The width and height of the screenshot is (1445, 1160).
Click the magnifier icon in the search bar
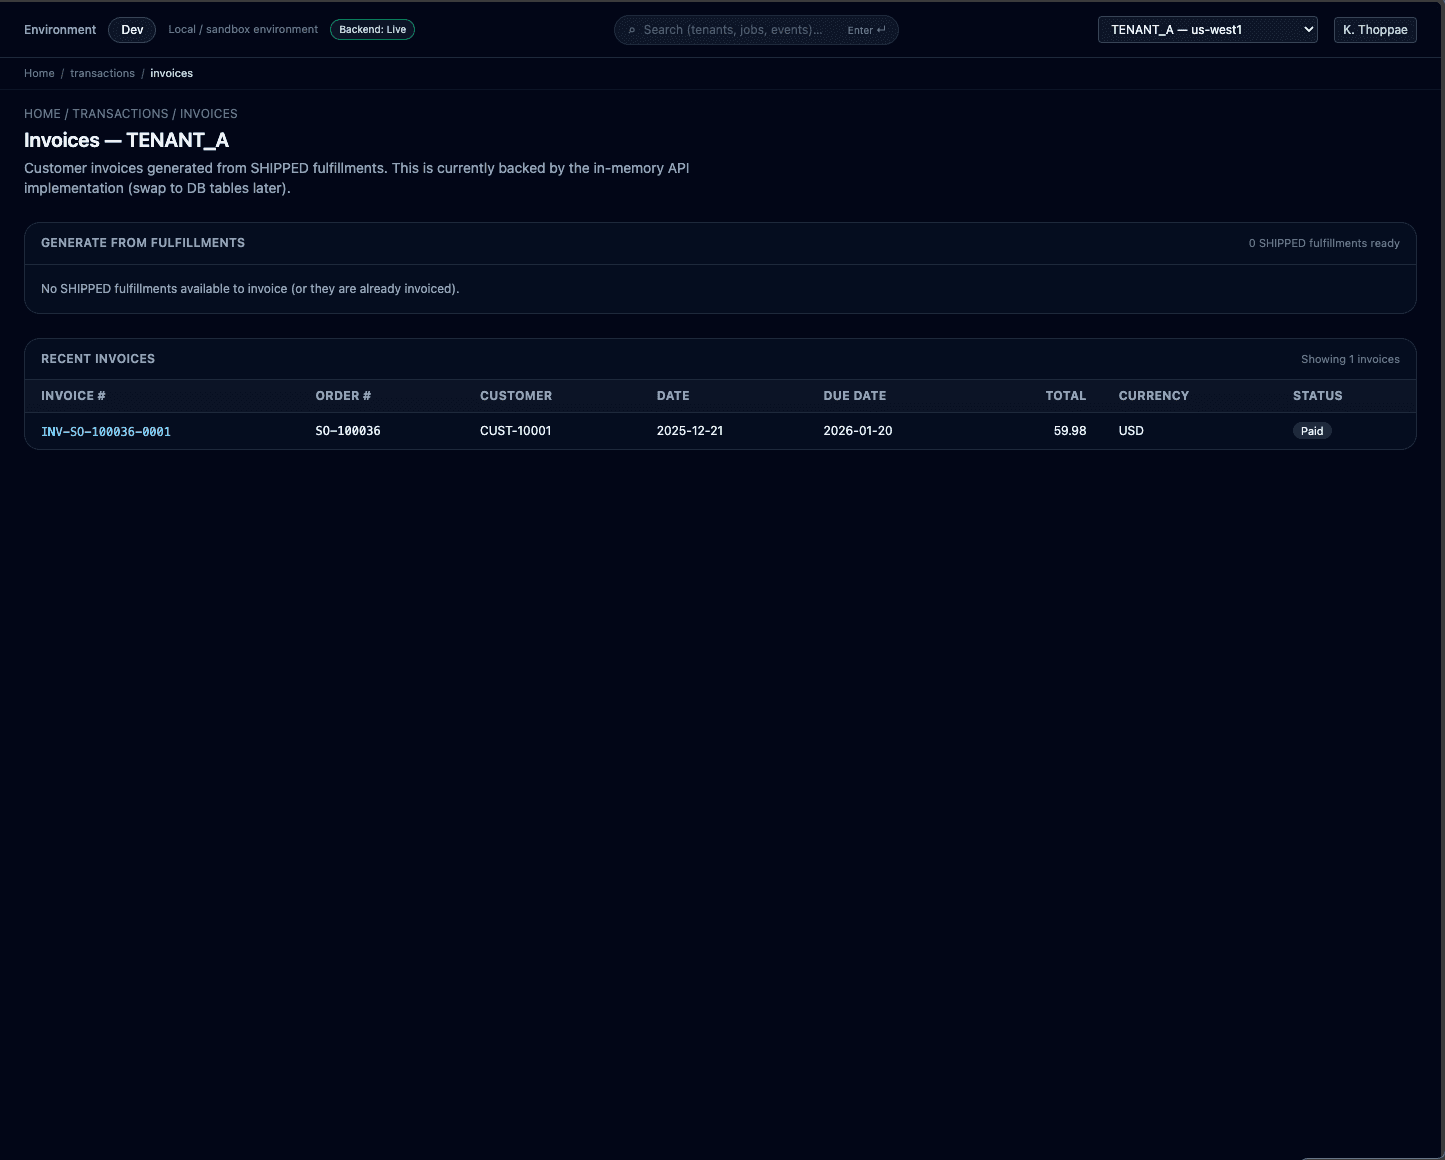point(631,30)
